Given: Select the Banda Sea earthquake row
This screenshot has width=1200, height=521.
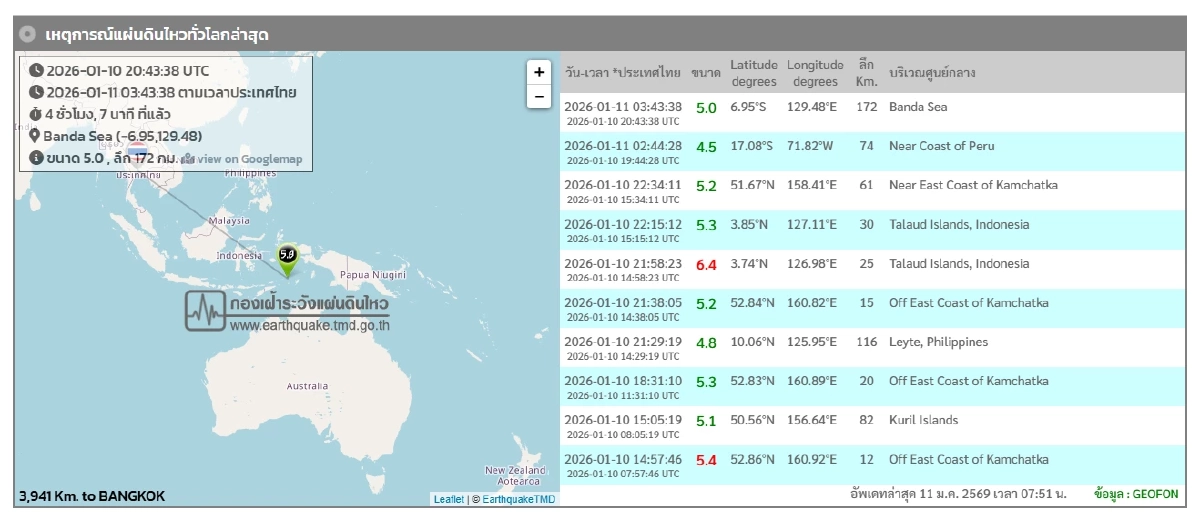Looking at the screenshot, I should [x=870, y=113].
